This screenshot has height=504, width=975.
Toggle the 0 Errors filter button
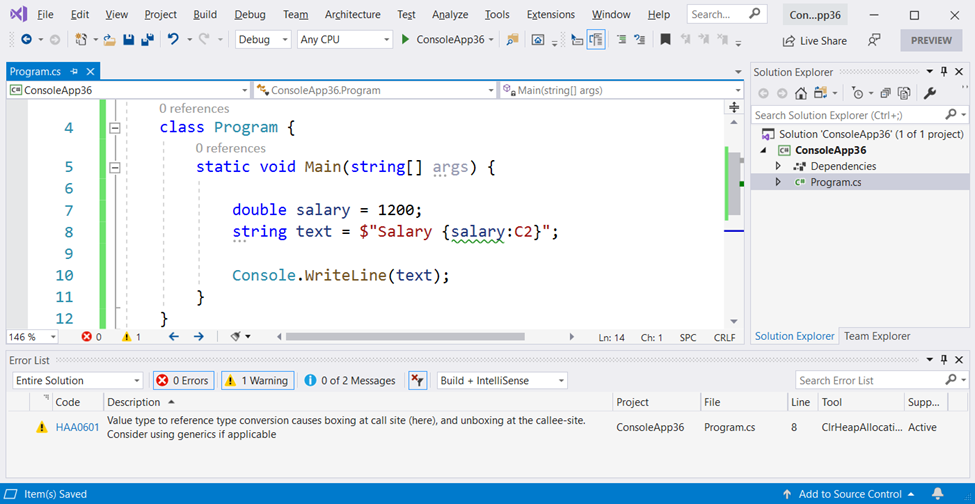[x=183, y=380]
